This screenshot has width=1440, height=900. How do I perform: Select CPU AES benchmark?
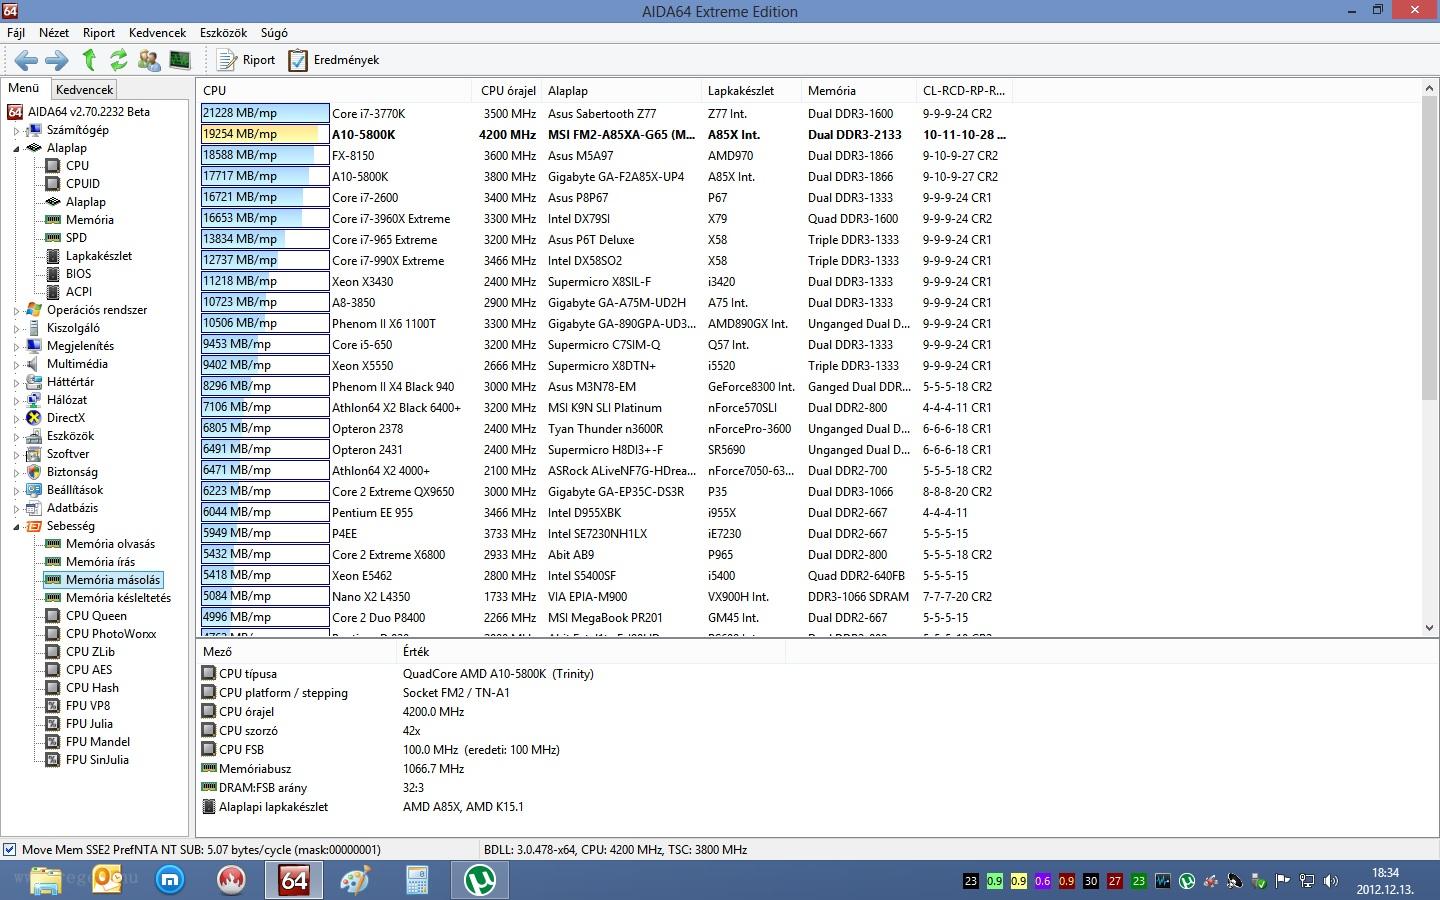89,670
